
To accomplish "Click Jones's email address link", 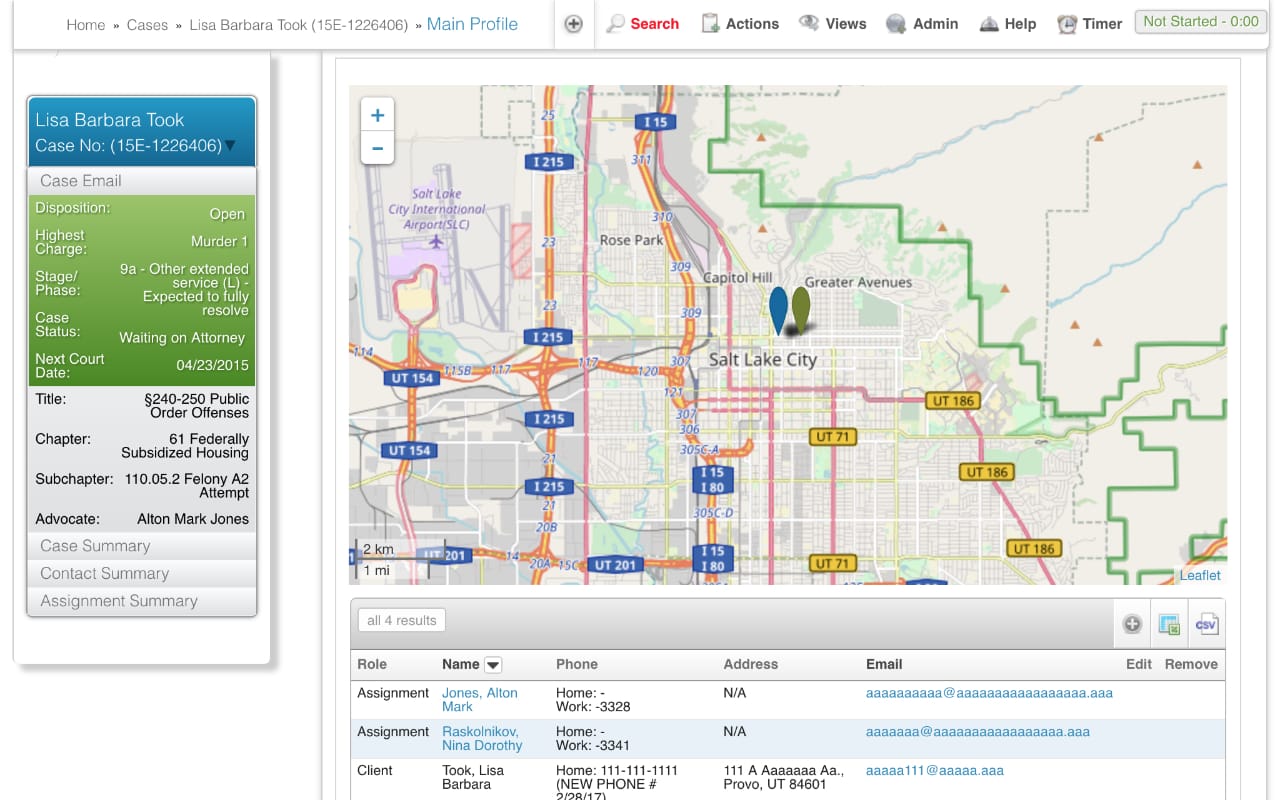I will [x=989, y=693].
